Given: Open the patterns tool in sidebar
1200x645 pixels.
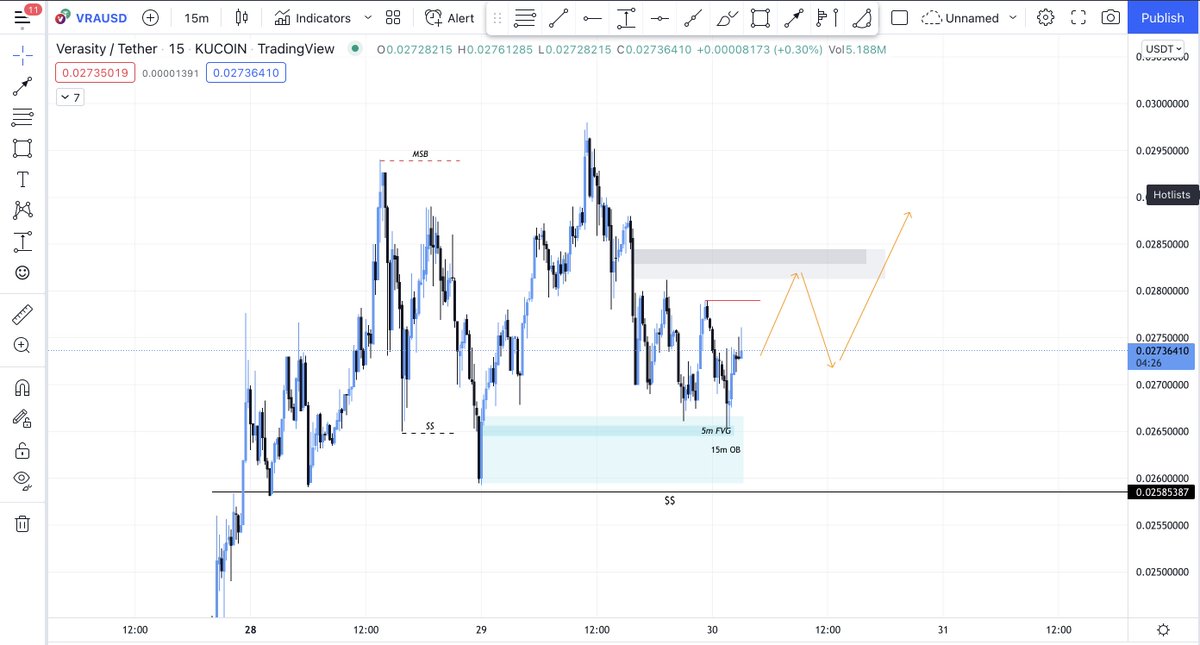Looking at the screenshot, I should [22, 210].
